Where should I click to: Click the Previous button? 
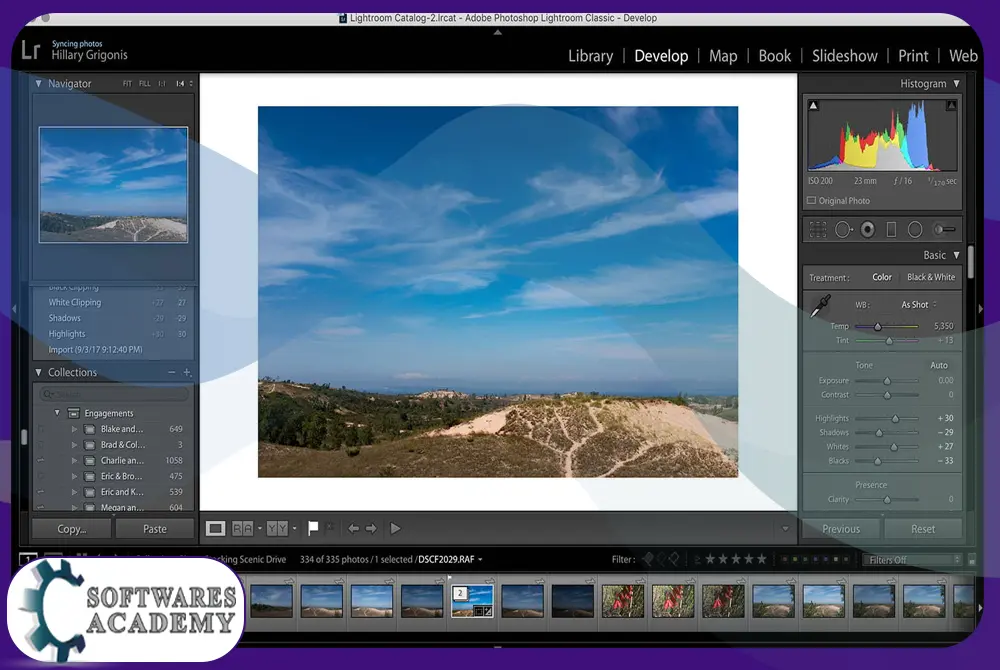click(x=841, y=529)
